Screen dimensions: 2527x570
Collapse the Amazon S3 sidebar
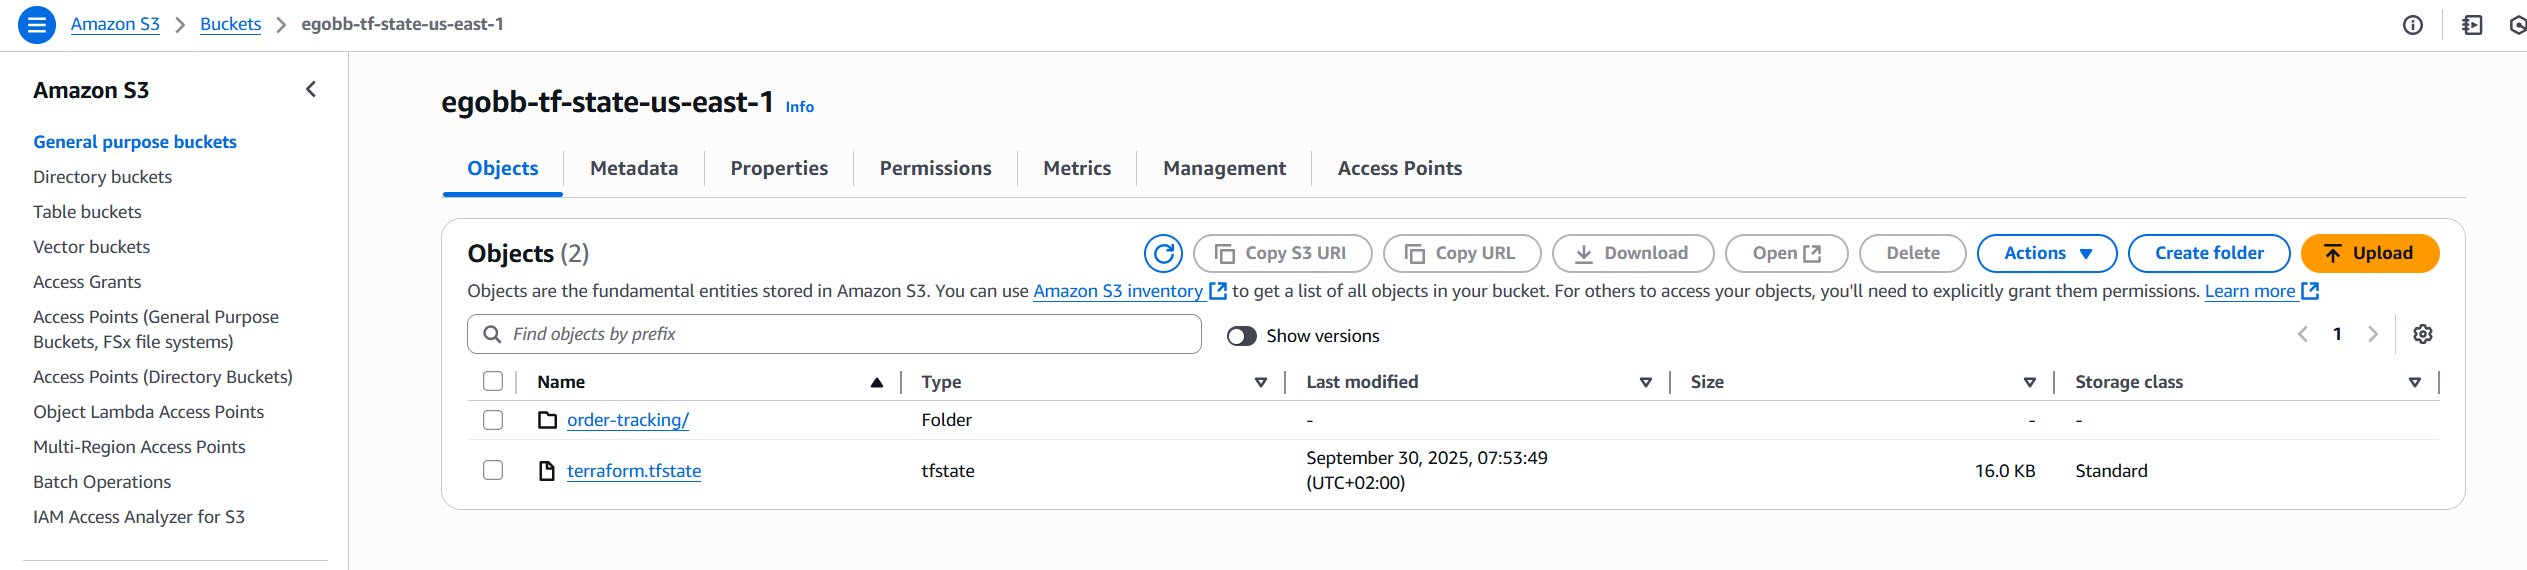[x=311, y=90]
